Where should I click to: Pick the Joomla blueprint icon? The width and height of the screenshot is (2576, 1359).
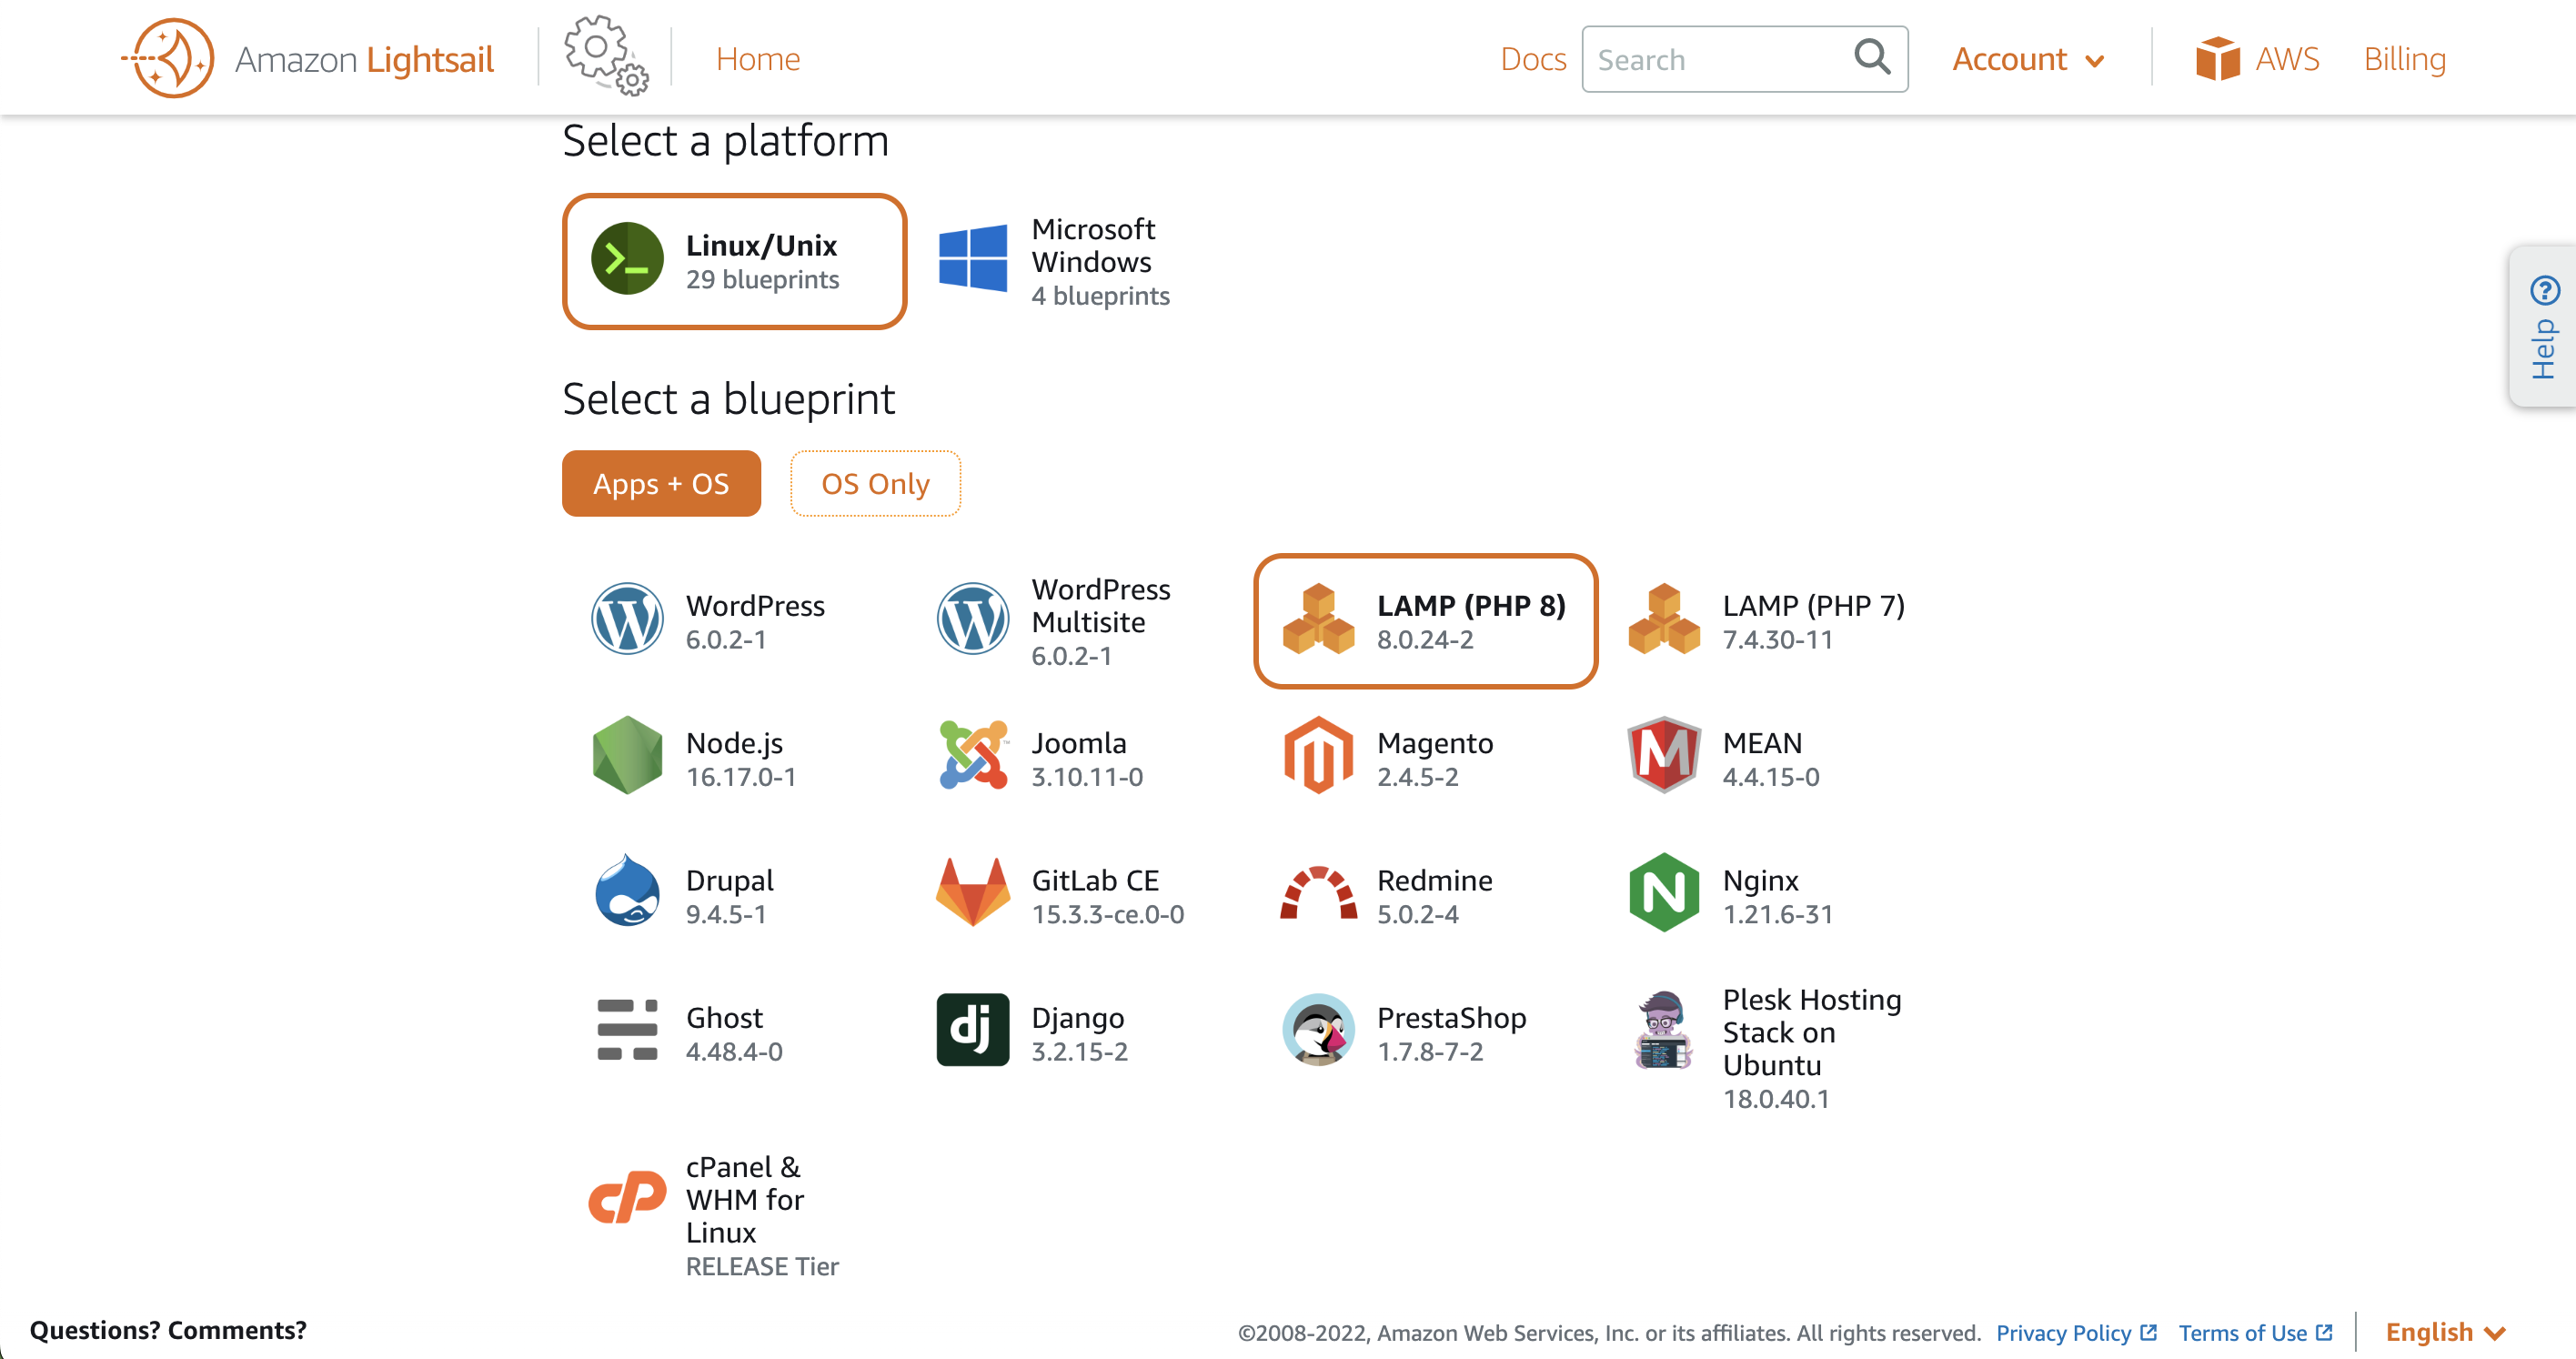(x=972, y=756)
